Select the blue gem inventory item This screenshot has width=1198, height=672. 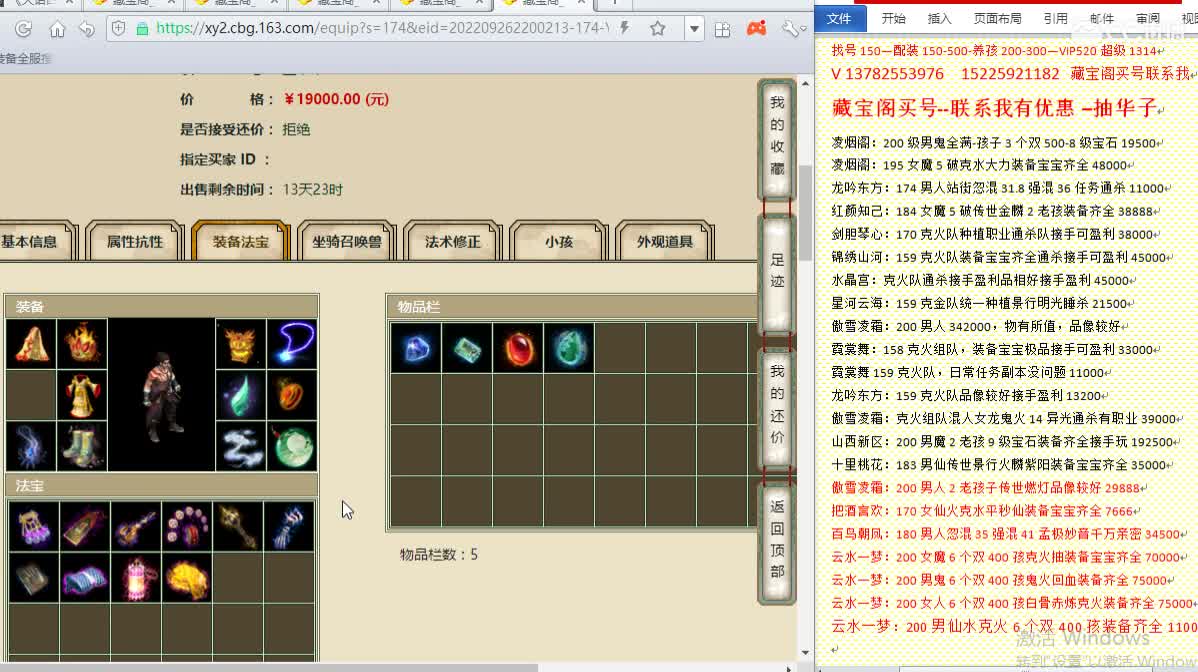point(416,348)
